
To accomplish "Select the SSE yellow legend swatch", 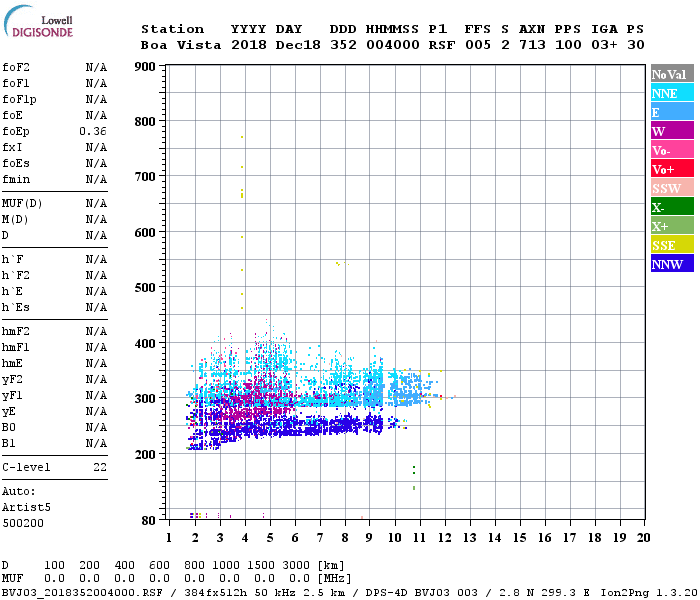I will [x=672, y=245].
